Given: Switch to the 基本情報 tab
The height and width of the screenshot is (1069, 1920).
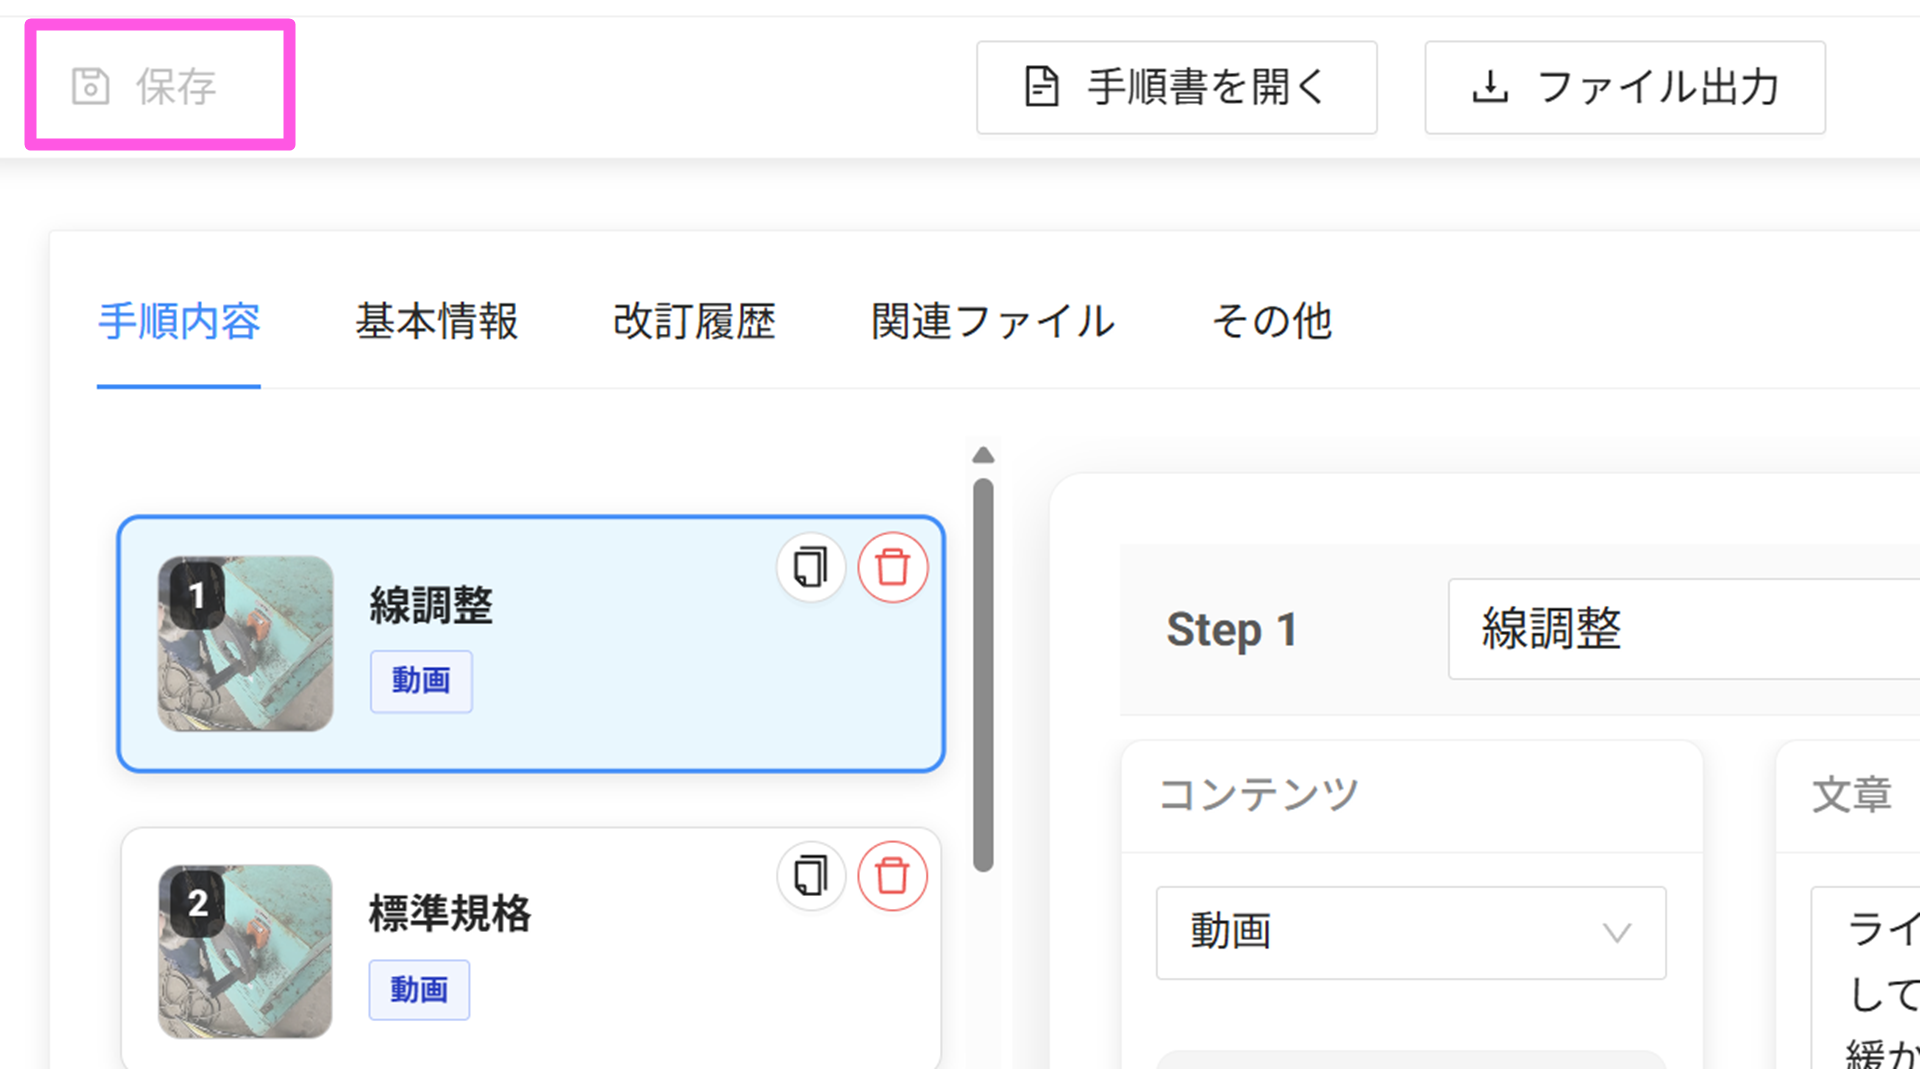Looking at the screenshot, I should 436,322.
